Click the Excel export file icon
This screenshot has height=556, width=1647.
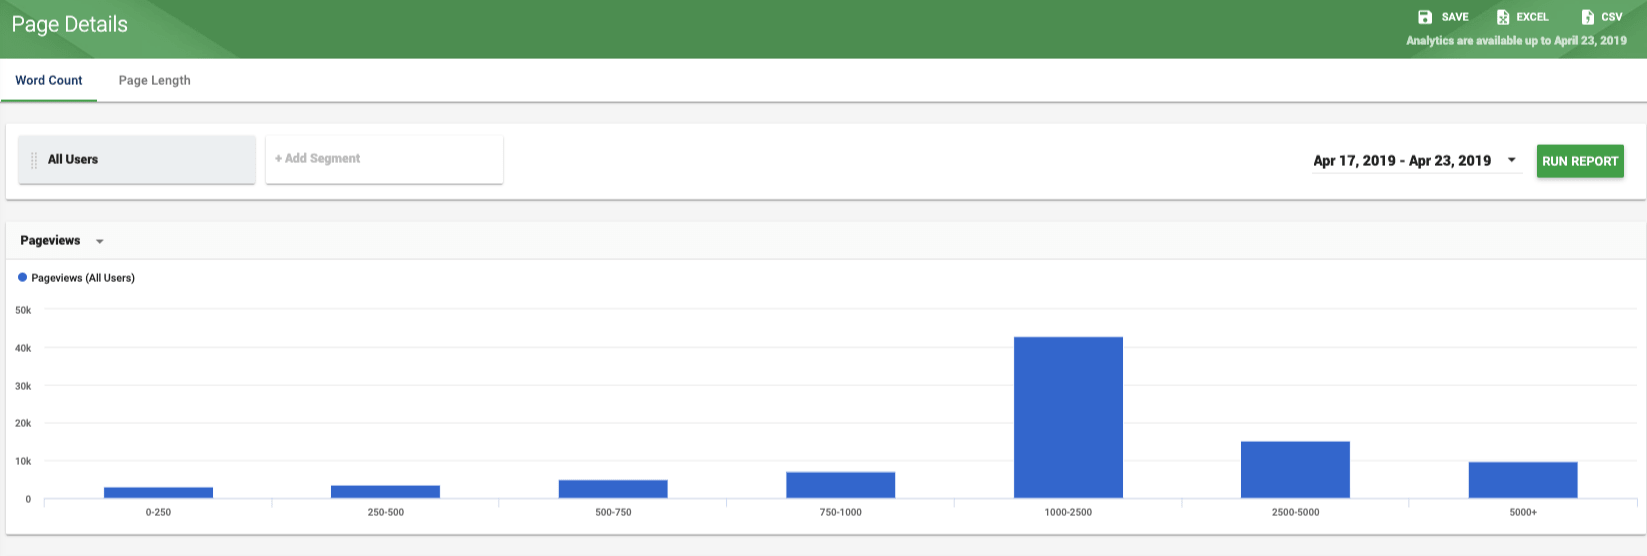(x=1502, y=17)
